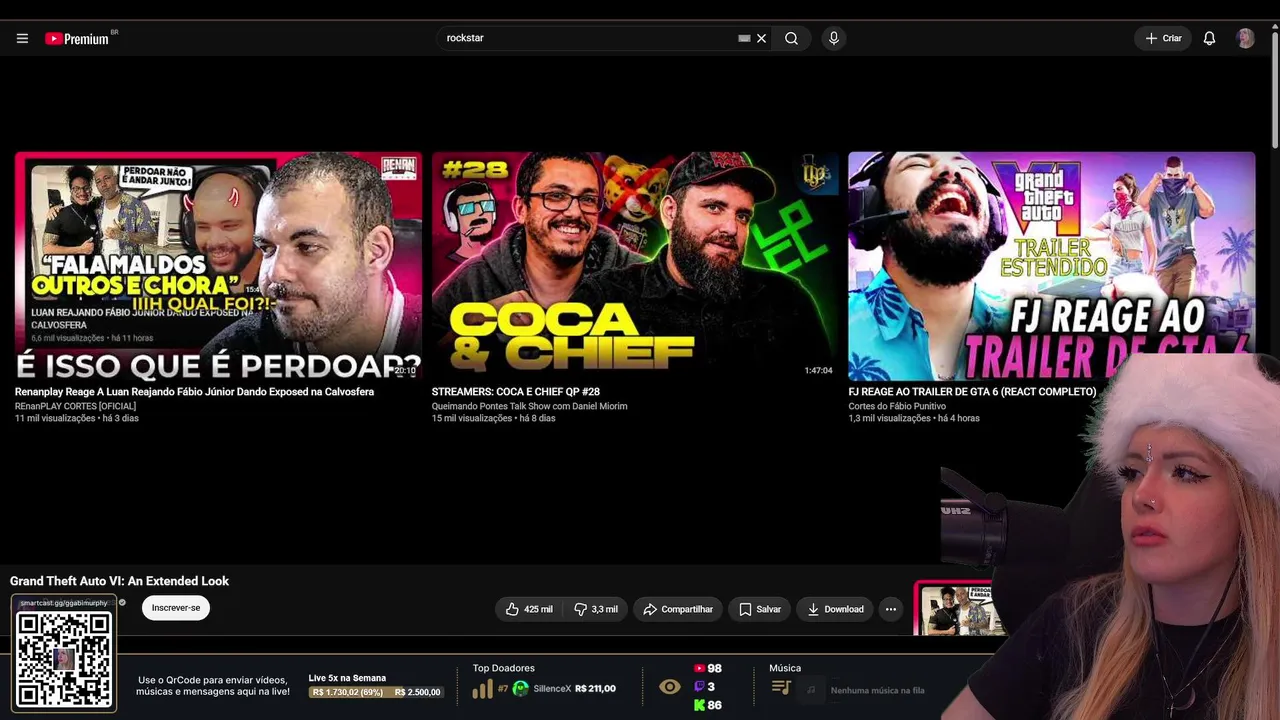1280x720 pixels.
Task: Clear the search text with X
Action: point(761,38)
